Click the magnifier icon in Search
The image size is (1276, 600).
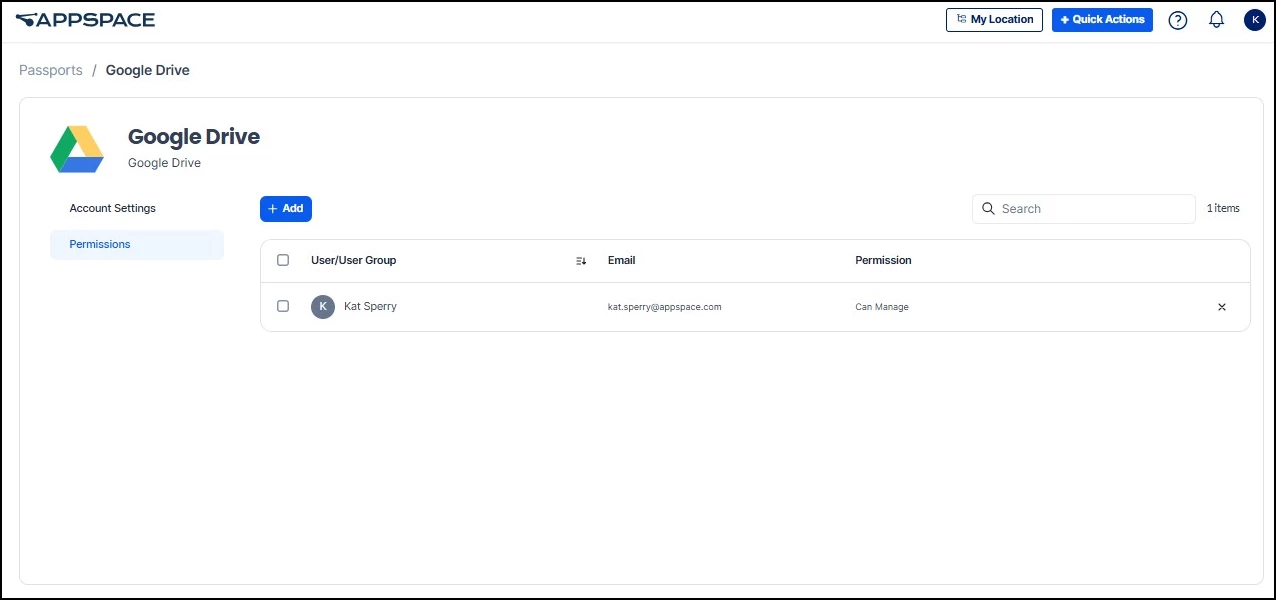click(988, 209)
